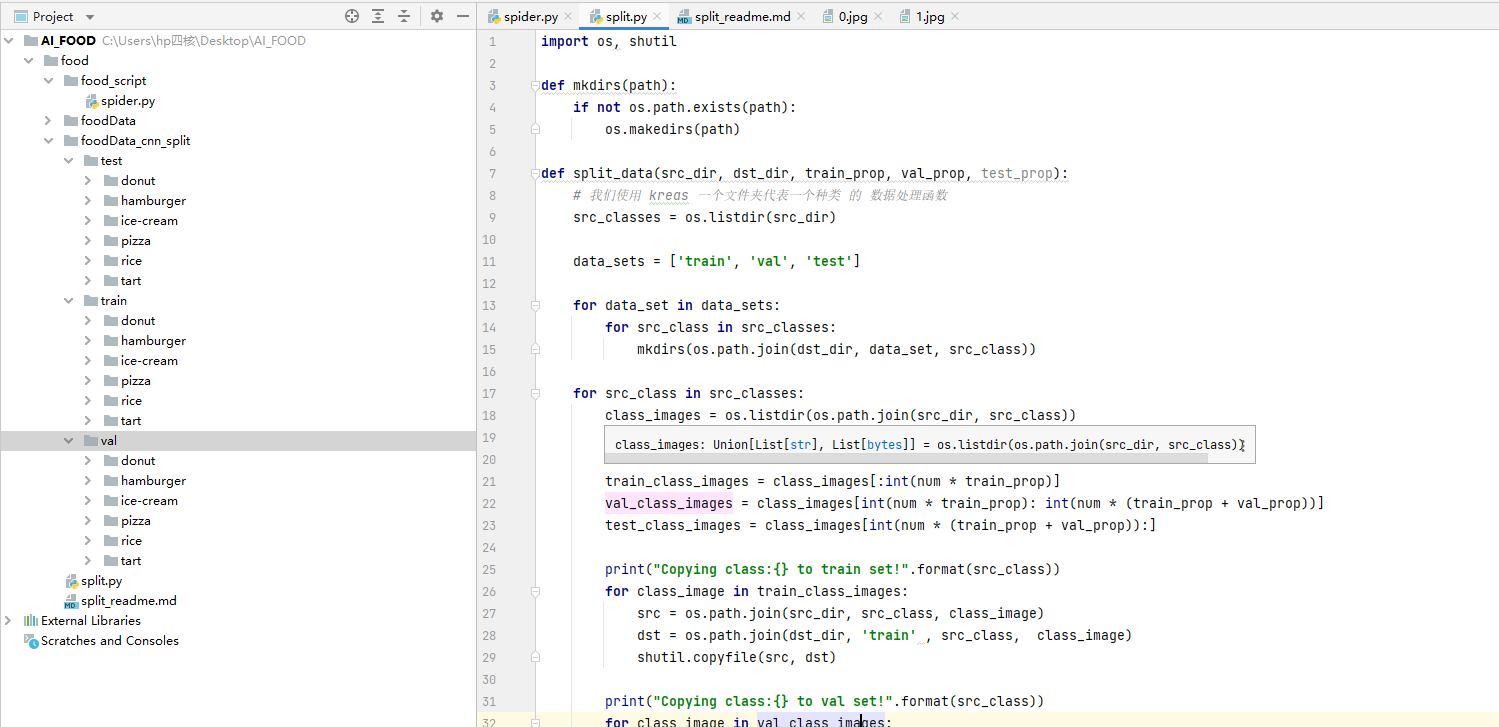Select spider.py in the project tree
Viewport: 1499px width, 727px height.
pos(127,101)
